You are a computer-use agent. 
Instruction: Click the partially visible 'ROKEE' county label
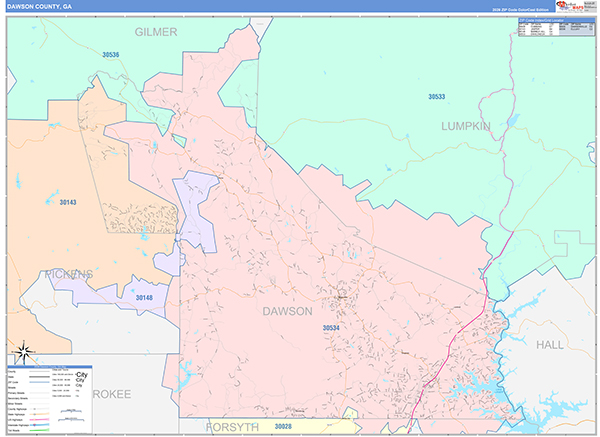pos(112,394)
